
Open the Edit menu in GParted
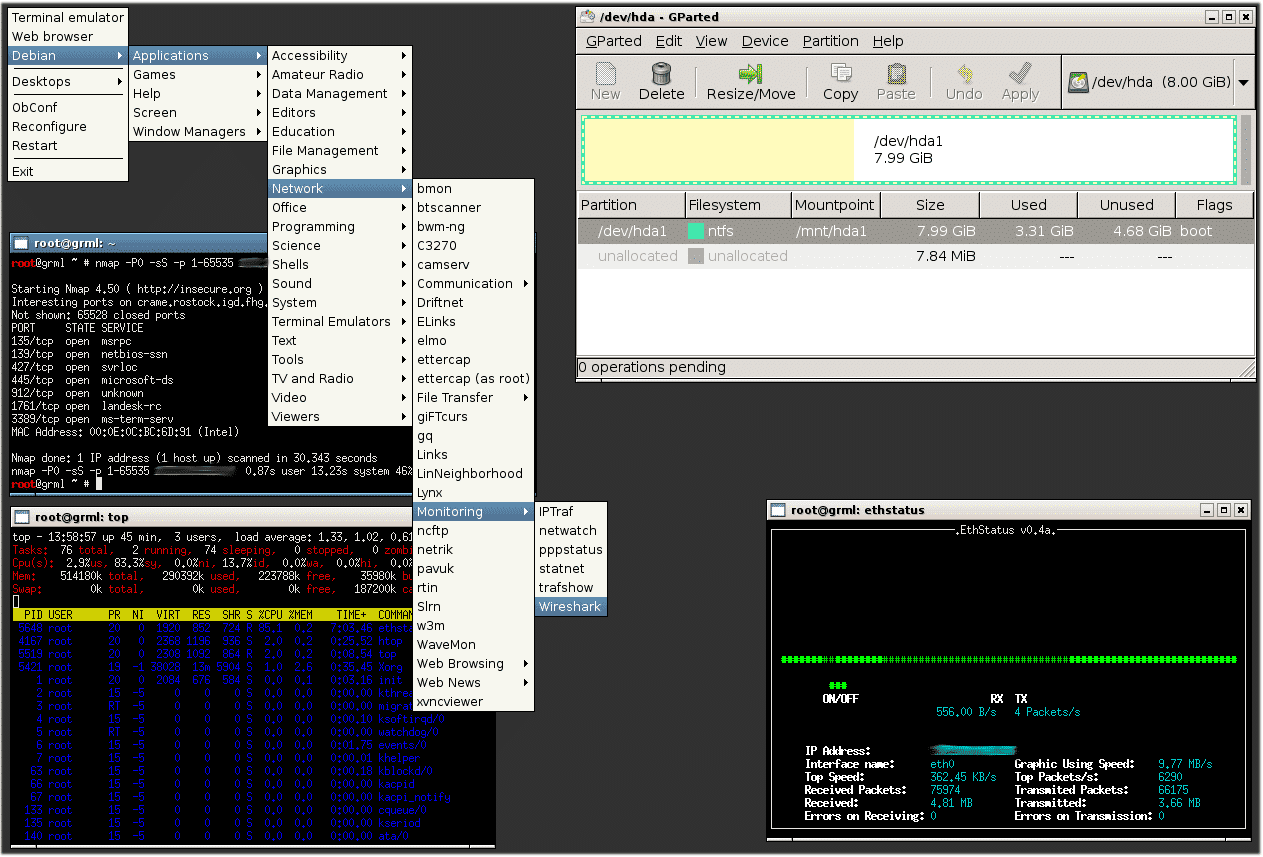click(x=669, y=41)
